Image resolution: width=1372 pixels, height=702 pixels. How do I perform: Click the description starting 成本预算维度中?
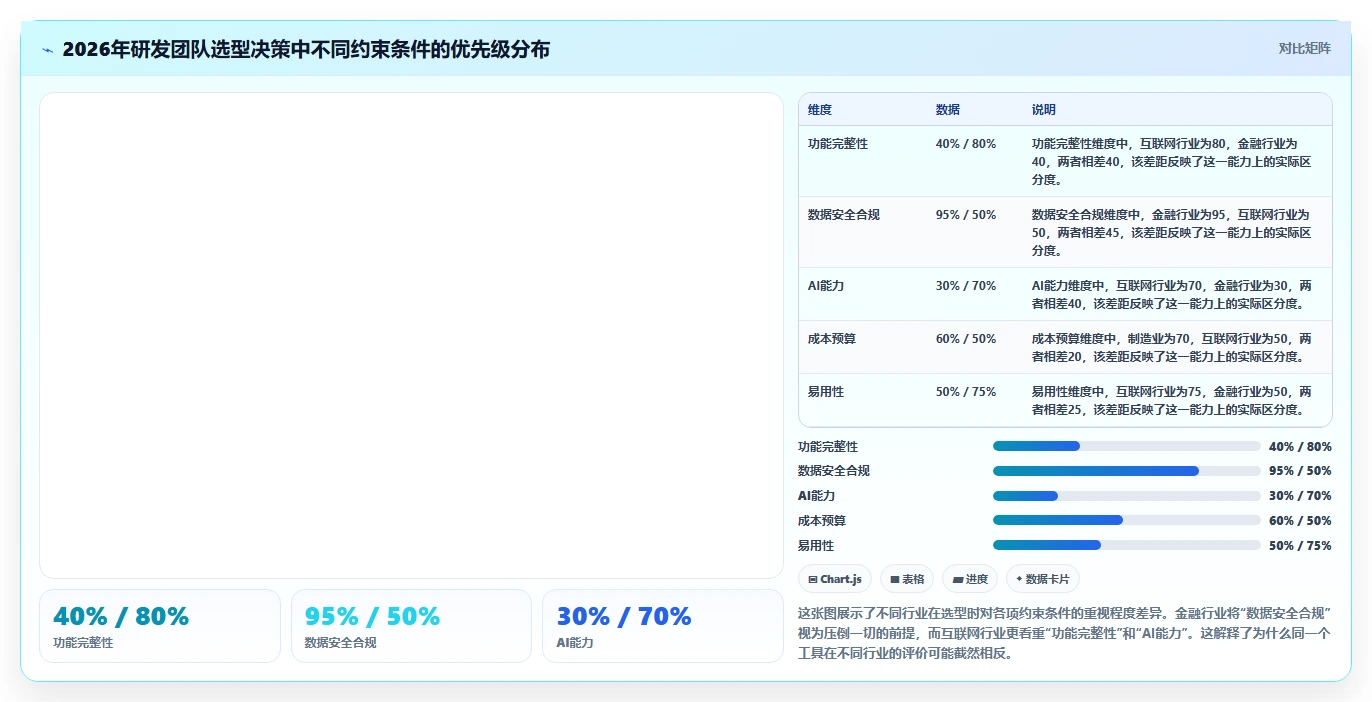[1172, 348]
